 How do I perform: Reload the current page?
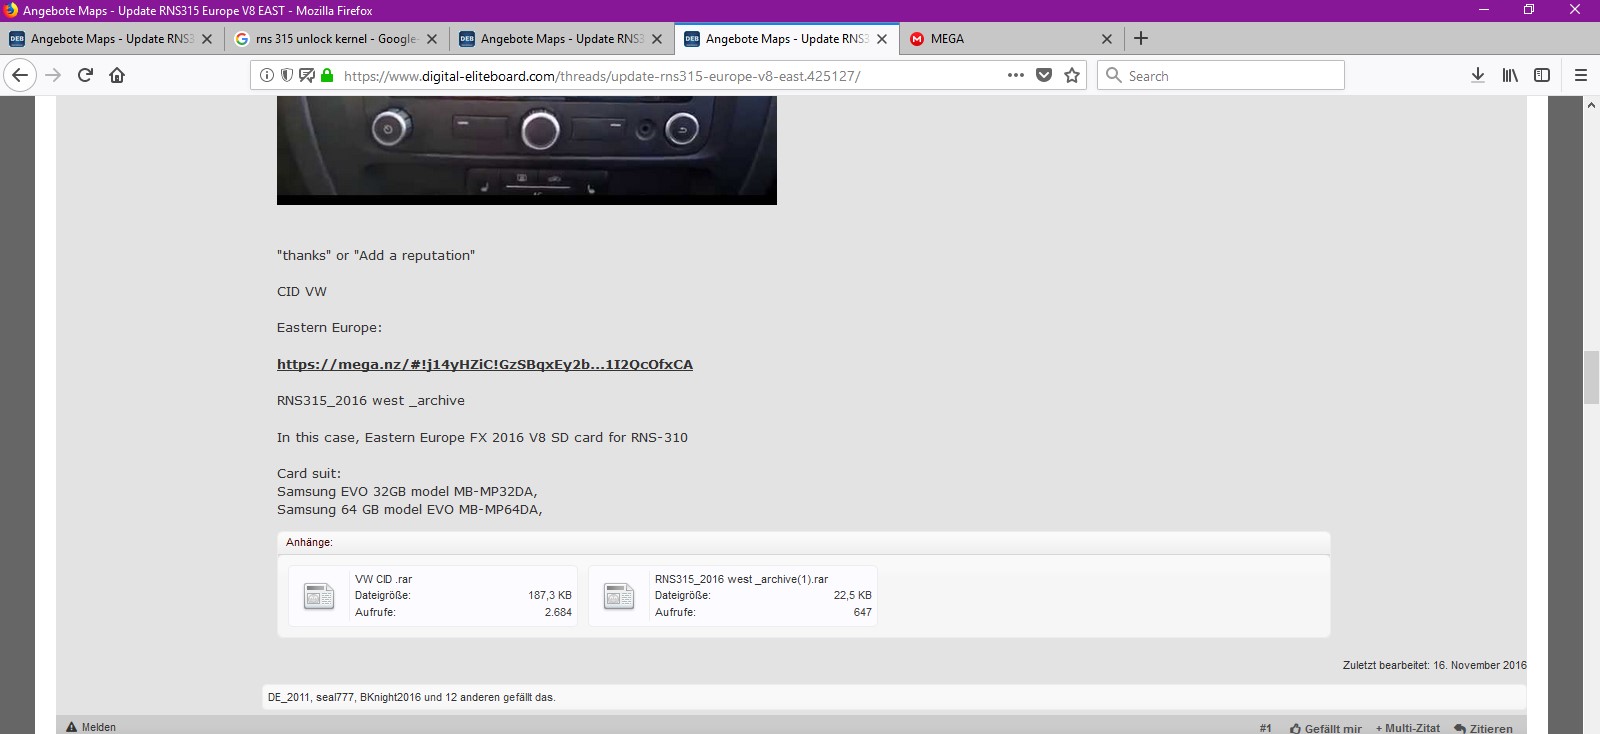(85, 75)
